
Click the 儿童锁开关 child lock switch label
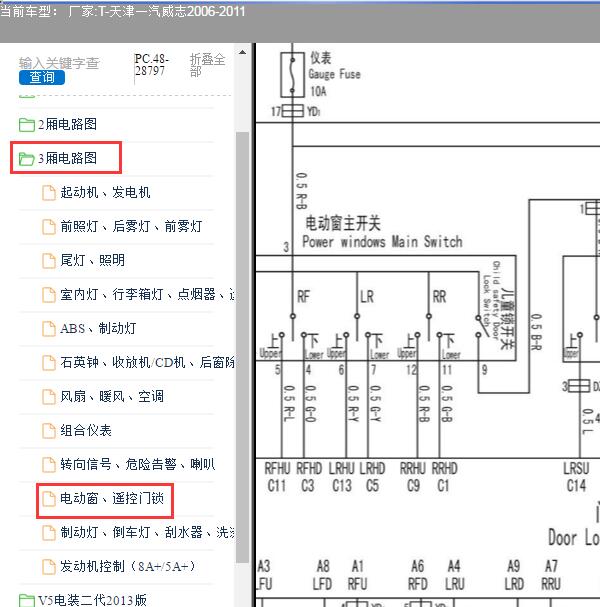pyautogui.click(x=507, y=317)
